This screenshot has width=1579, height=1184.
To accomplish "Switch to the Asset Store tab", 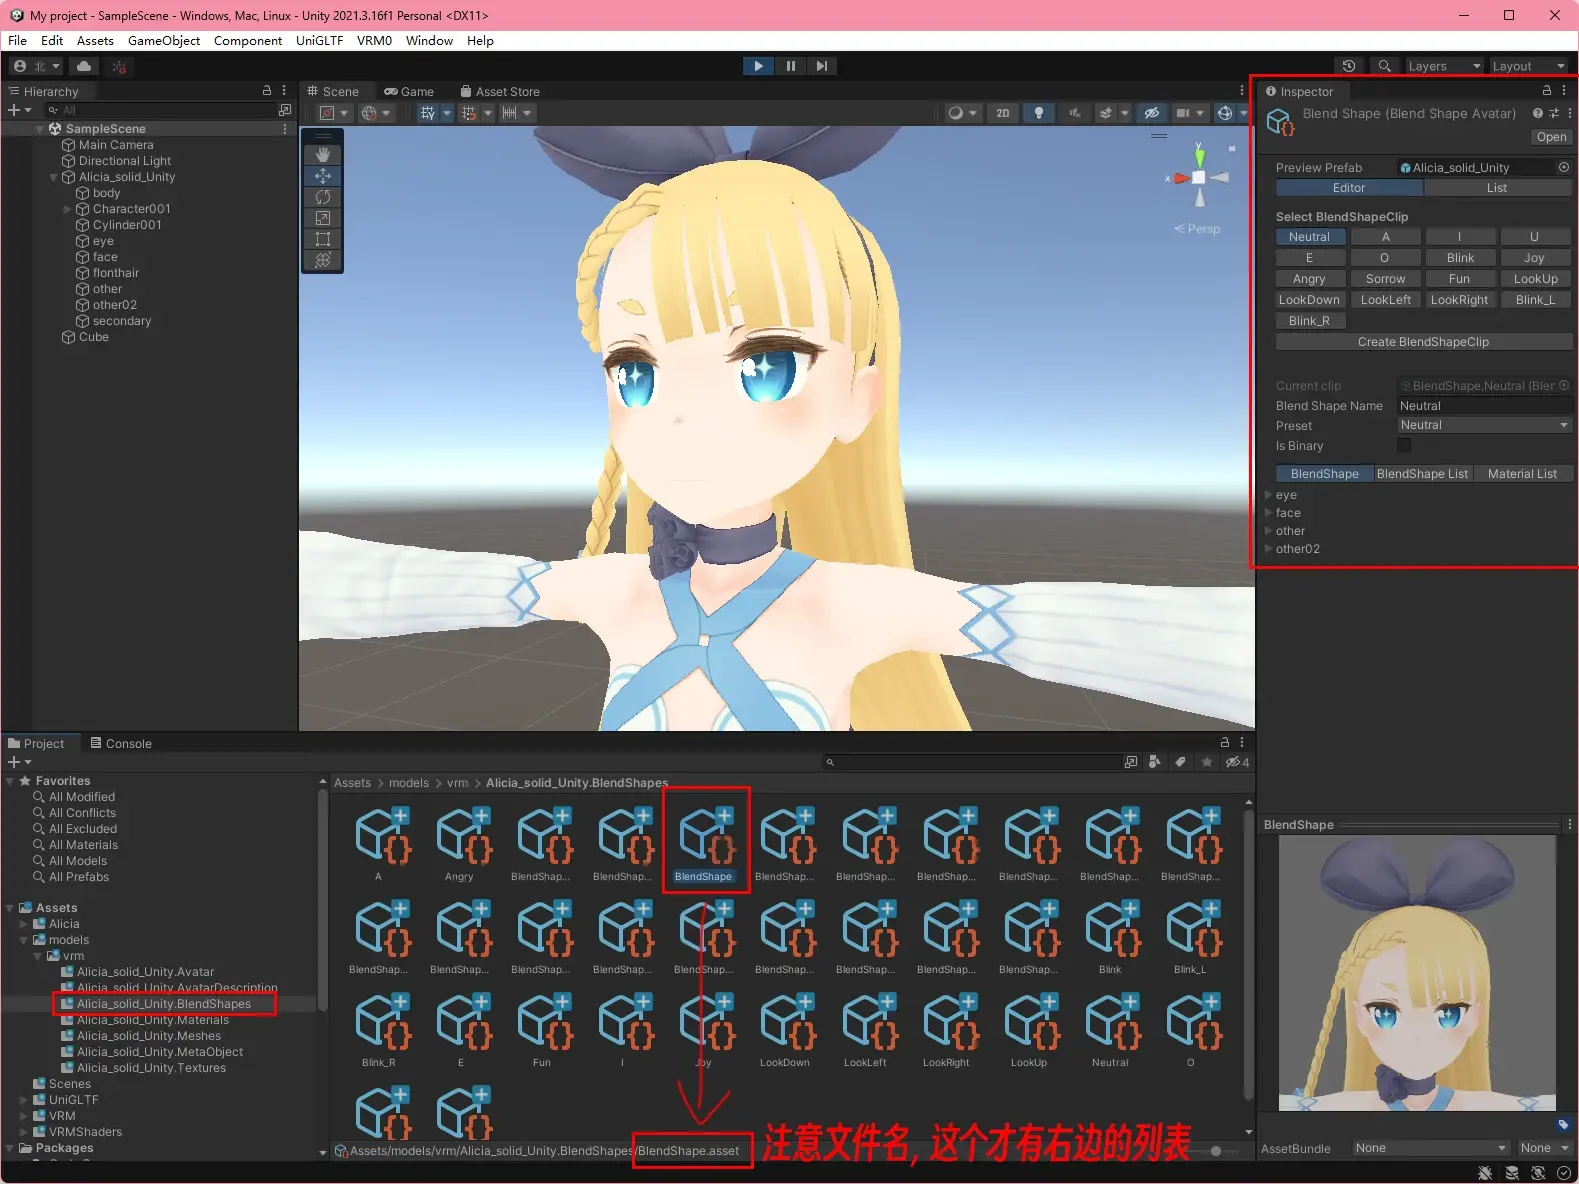I will pyautogui.click(x=499, y=91).
